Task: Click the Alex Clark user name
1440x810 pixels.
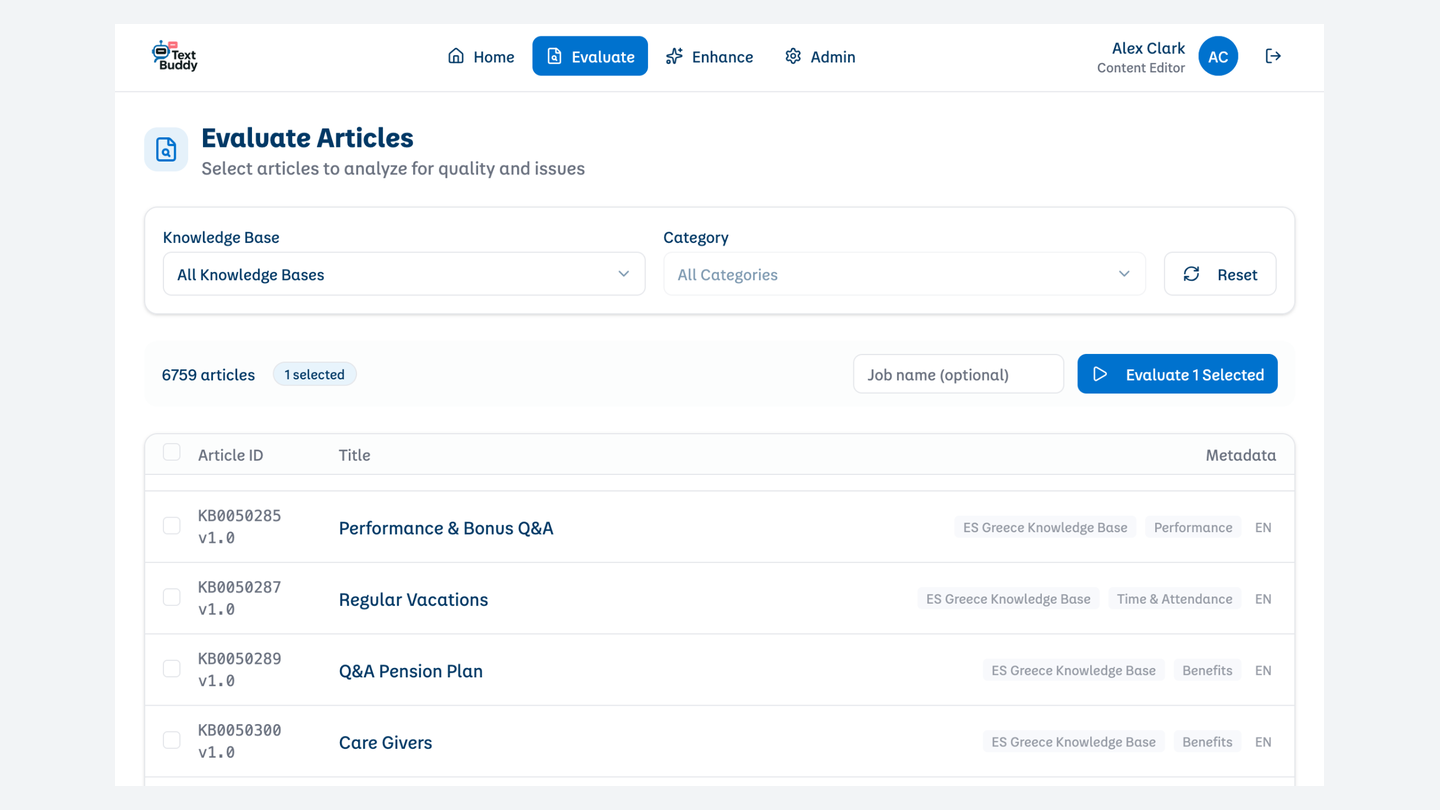Action: tap(1148, 48)
